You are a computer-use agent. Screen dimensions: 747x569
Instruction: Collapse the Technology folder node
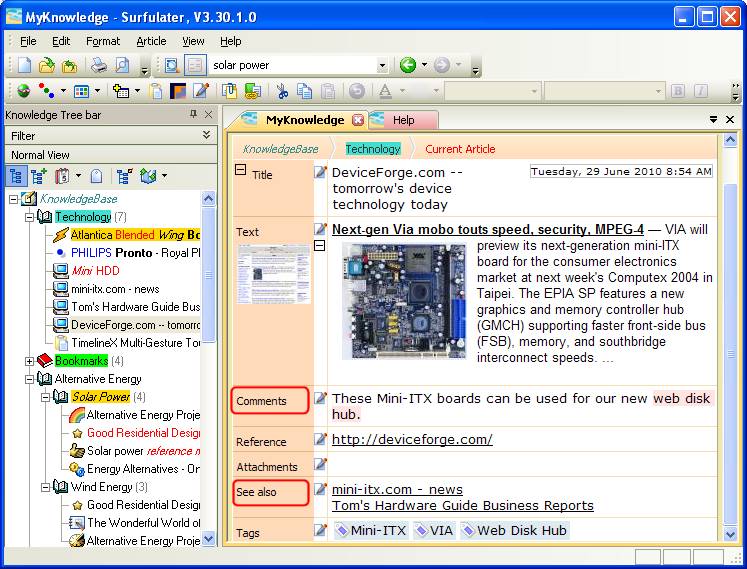[30, 217]
